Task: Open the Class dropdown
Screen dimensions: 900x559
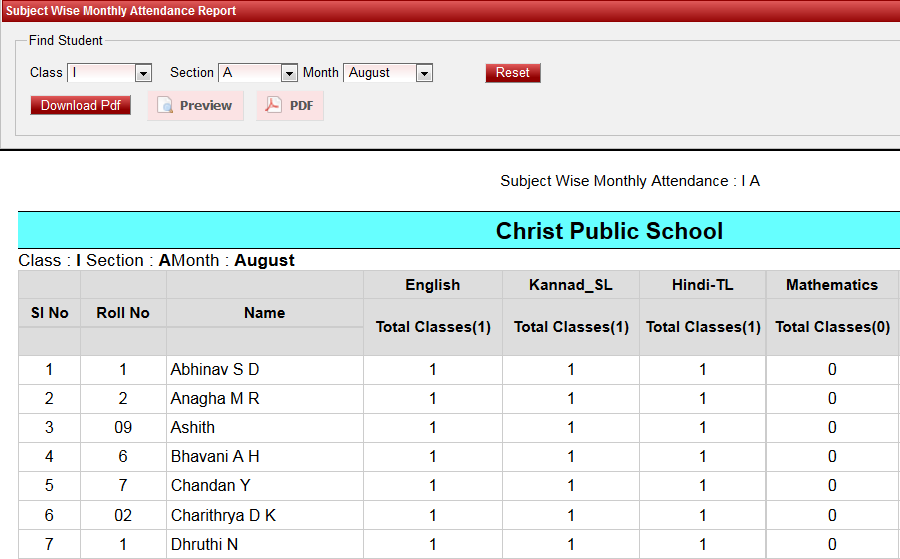Action: point(108,73)
